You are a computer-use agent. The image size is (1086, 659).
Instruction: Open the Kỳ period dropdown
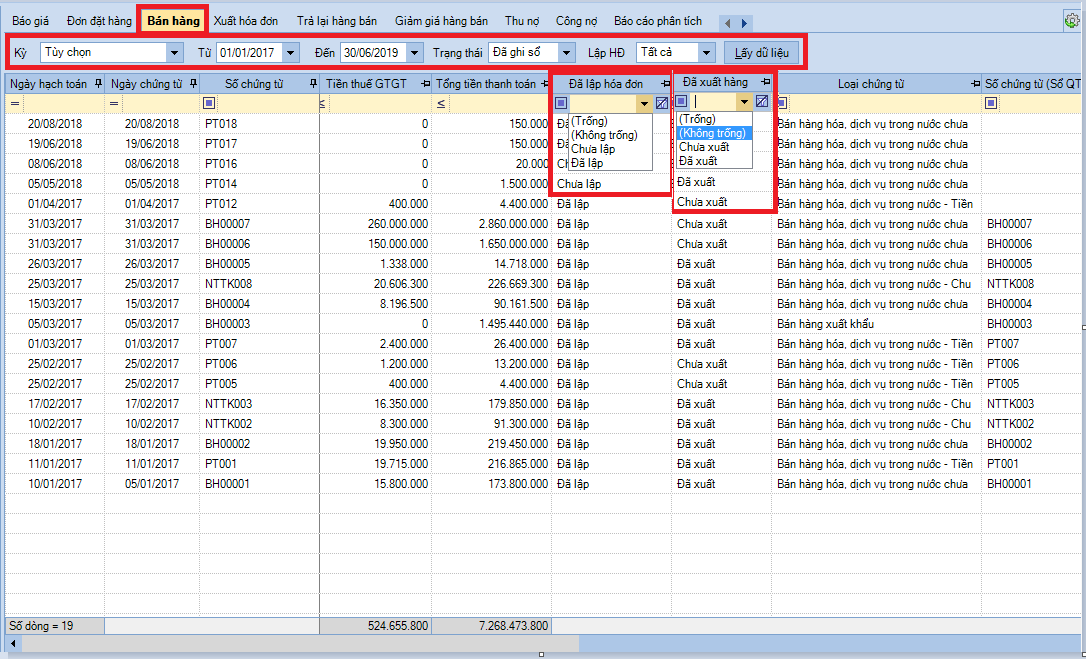pos(174,52)
